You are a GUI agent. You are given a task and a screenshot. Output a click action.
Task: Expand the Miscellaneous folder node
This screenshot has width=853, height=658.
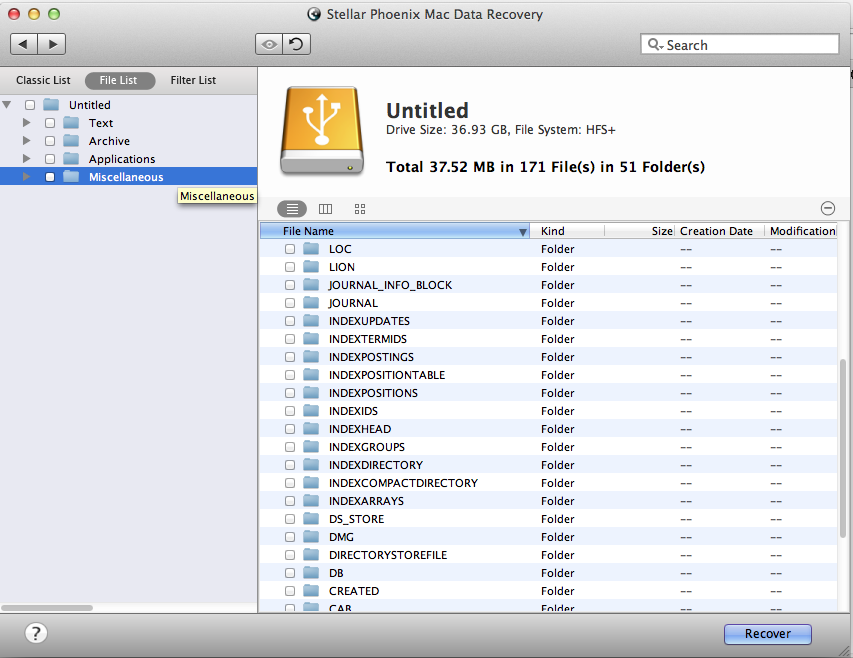coord(26,176)
